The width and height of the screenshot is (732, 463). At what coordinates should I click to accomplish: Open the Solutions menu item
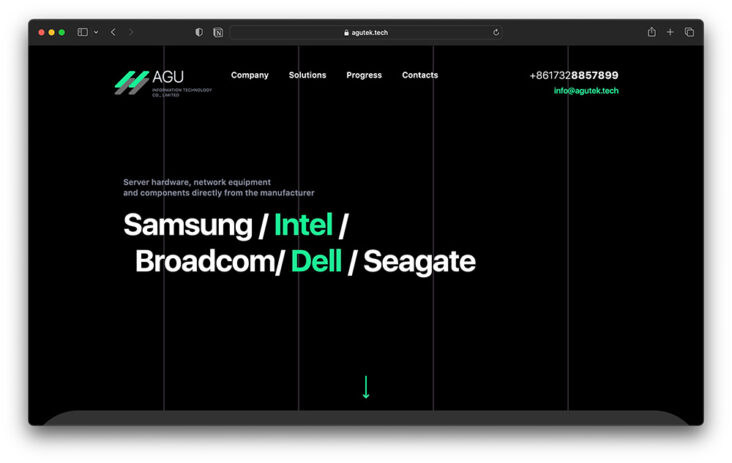(x=307, y=75)
